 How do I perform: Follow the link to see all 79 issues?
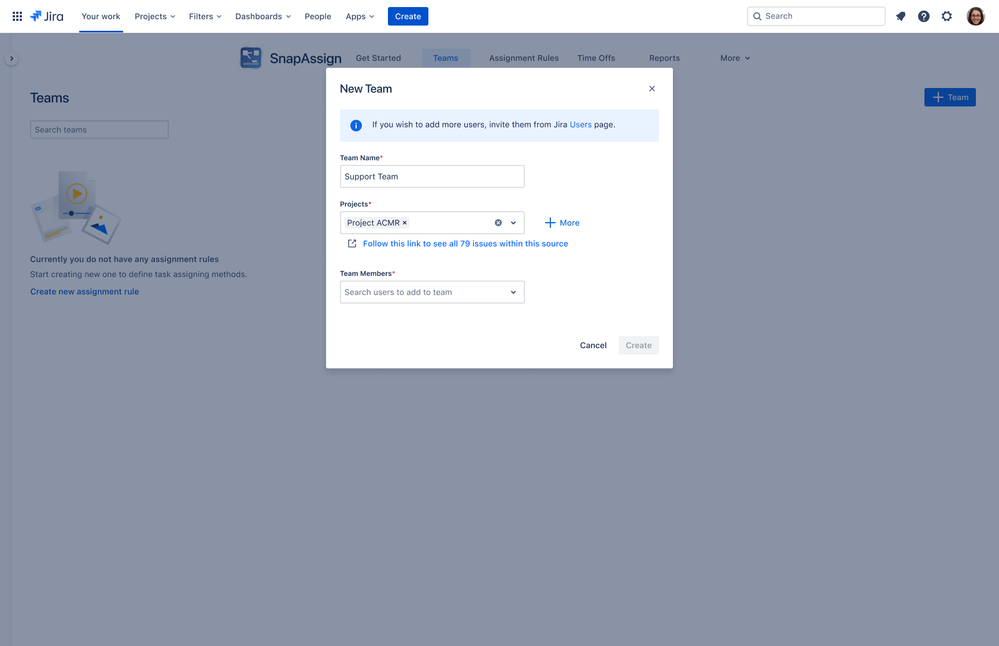(465, 244)
